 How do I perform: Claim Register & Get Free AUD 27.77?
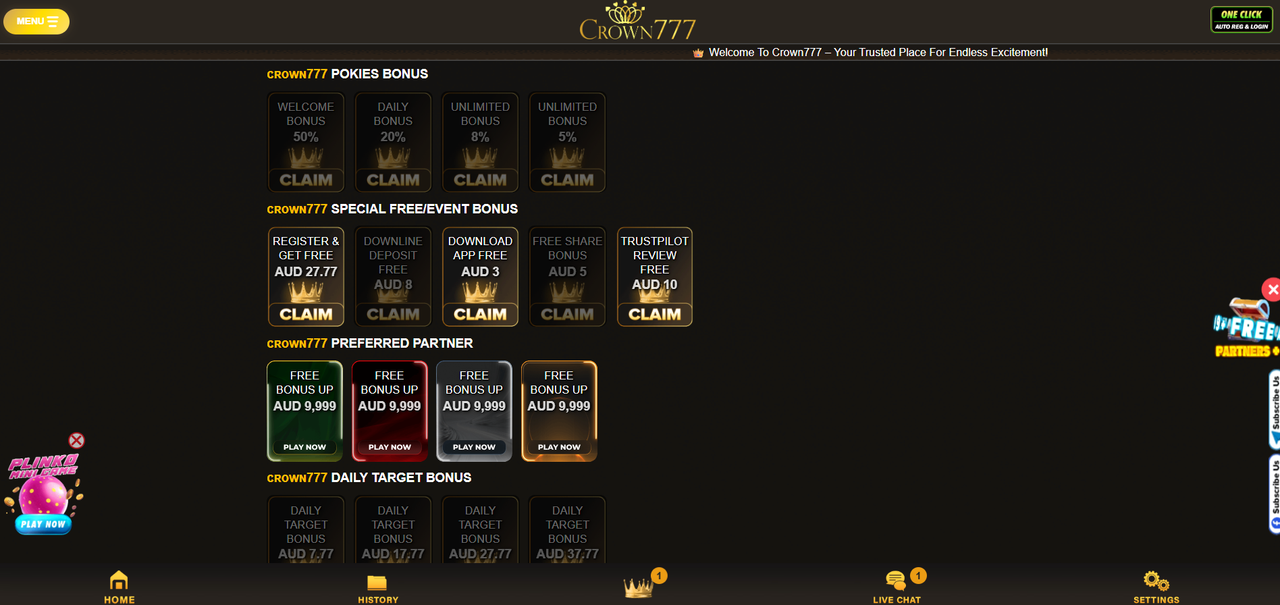click(306, 277)
